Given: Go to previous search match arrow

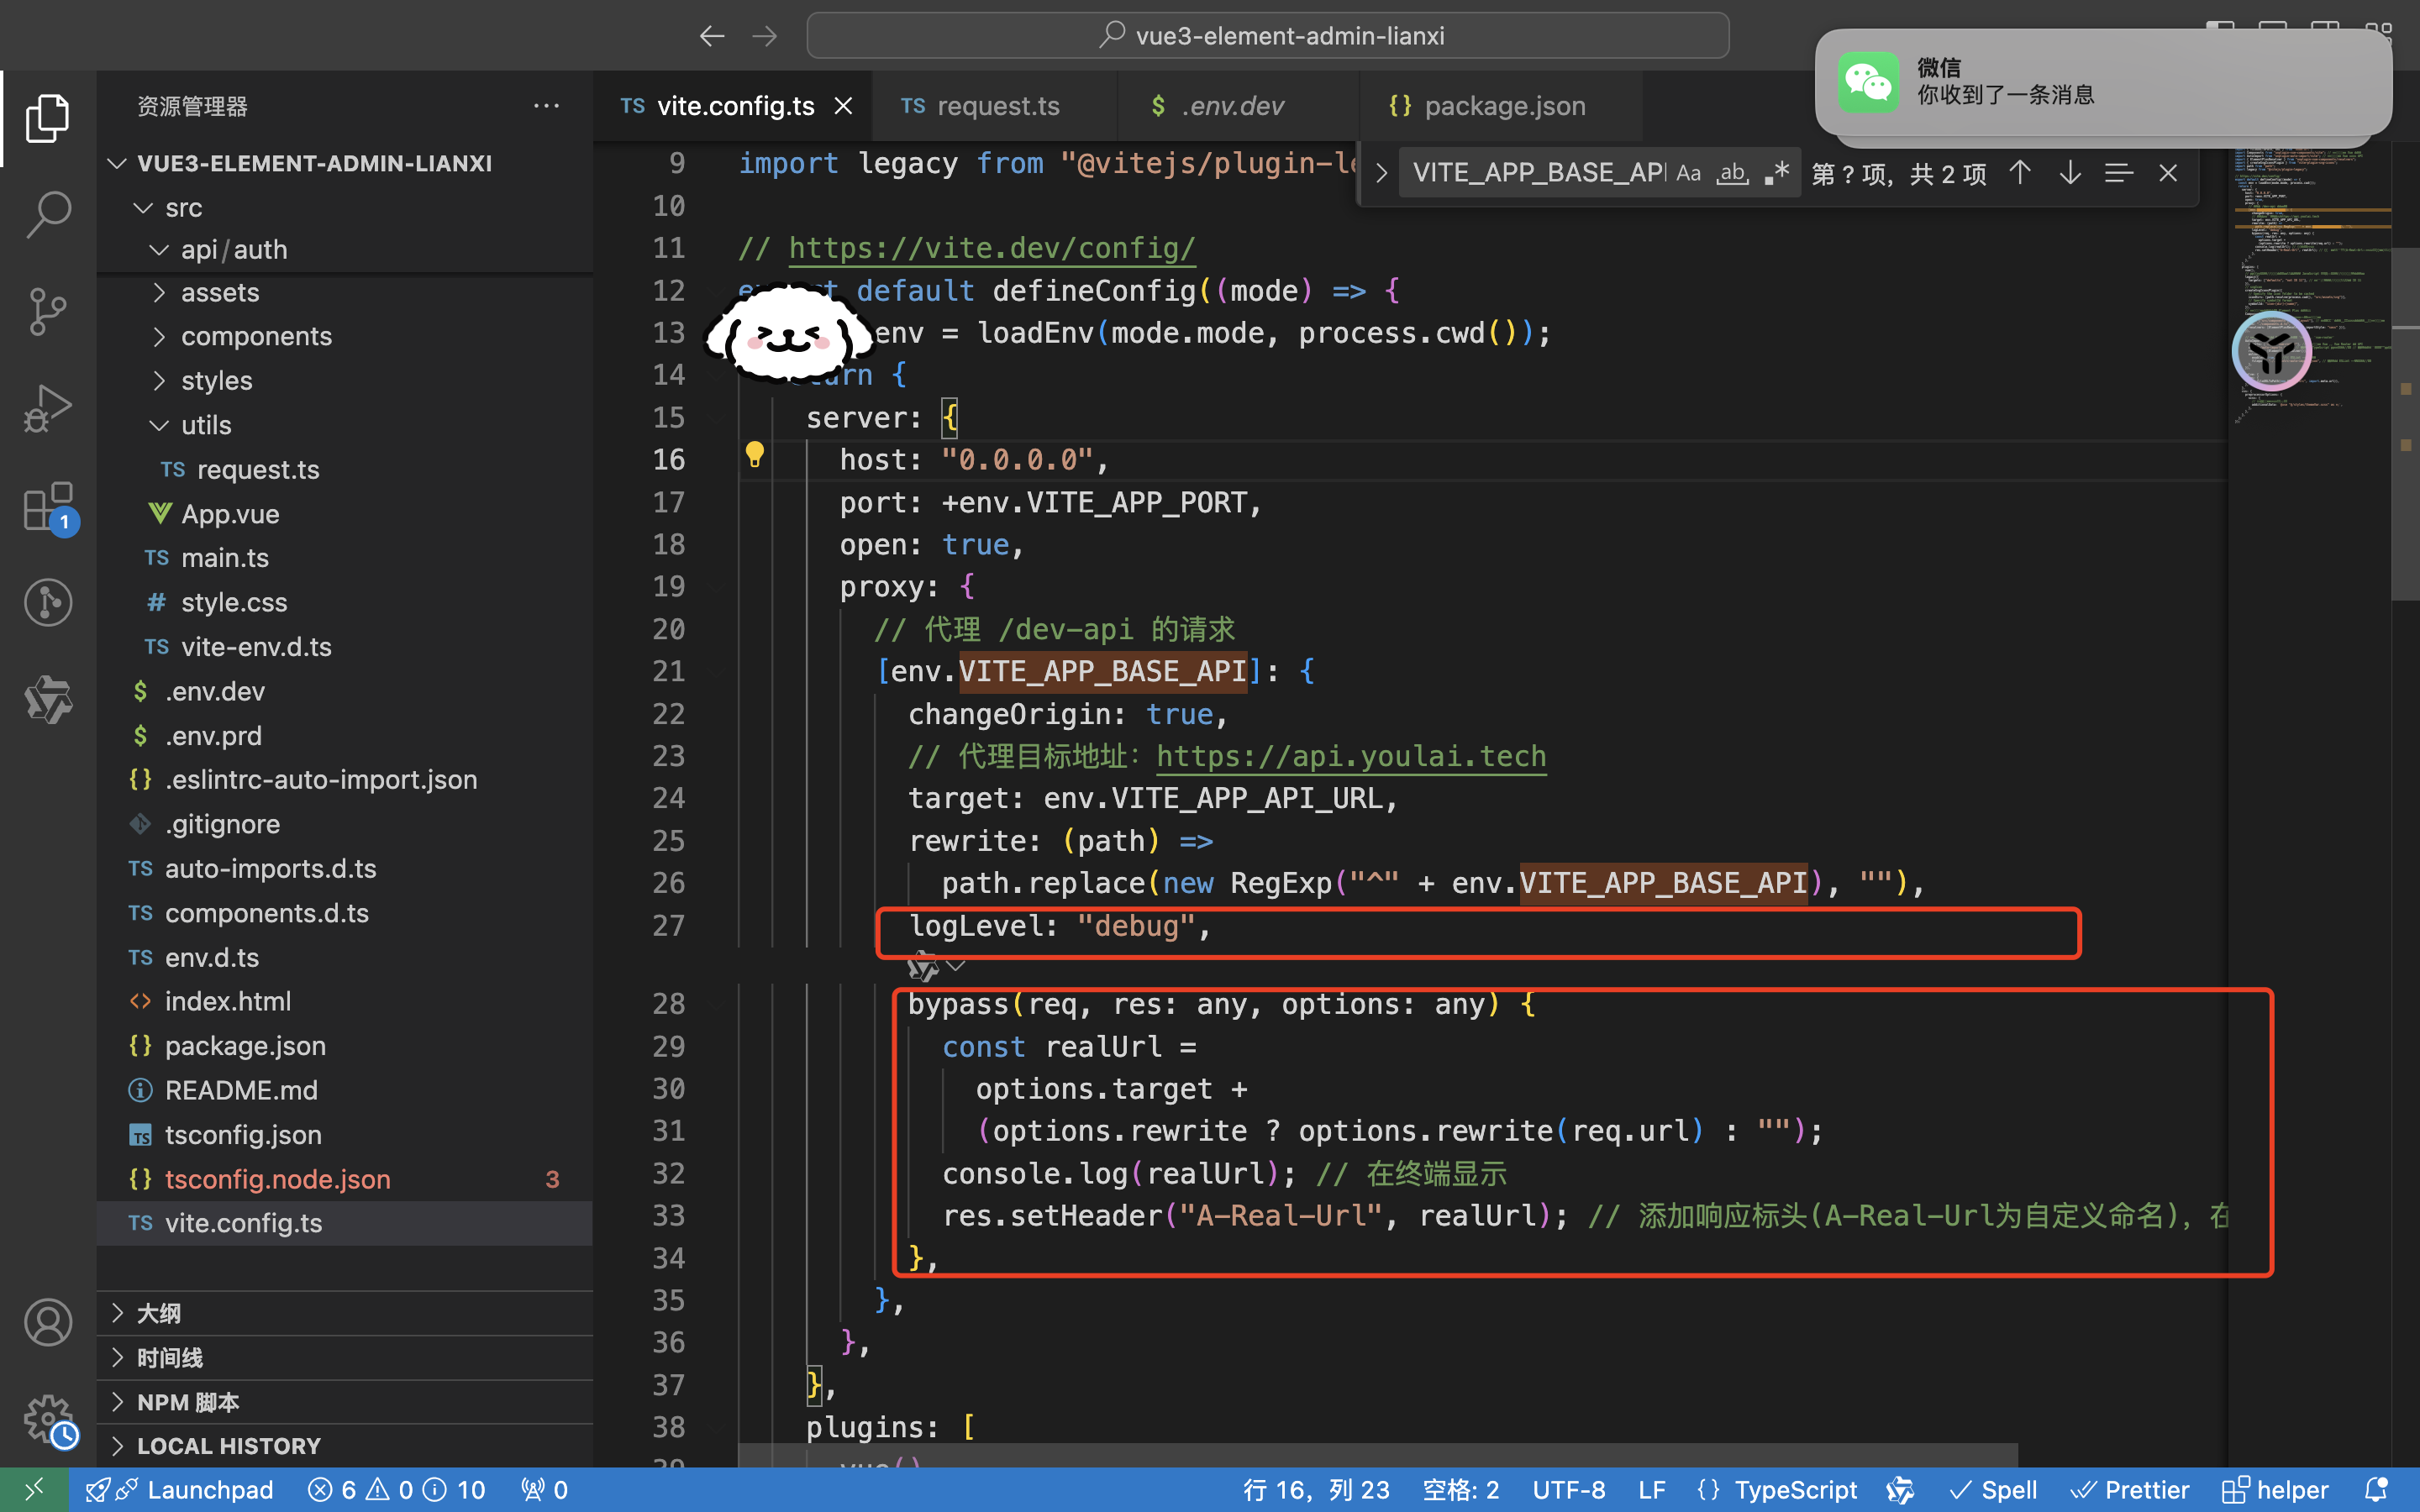Looking at the screenshot, I should (2019, 173).
